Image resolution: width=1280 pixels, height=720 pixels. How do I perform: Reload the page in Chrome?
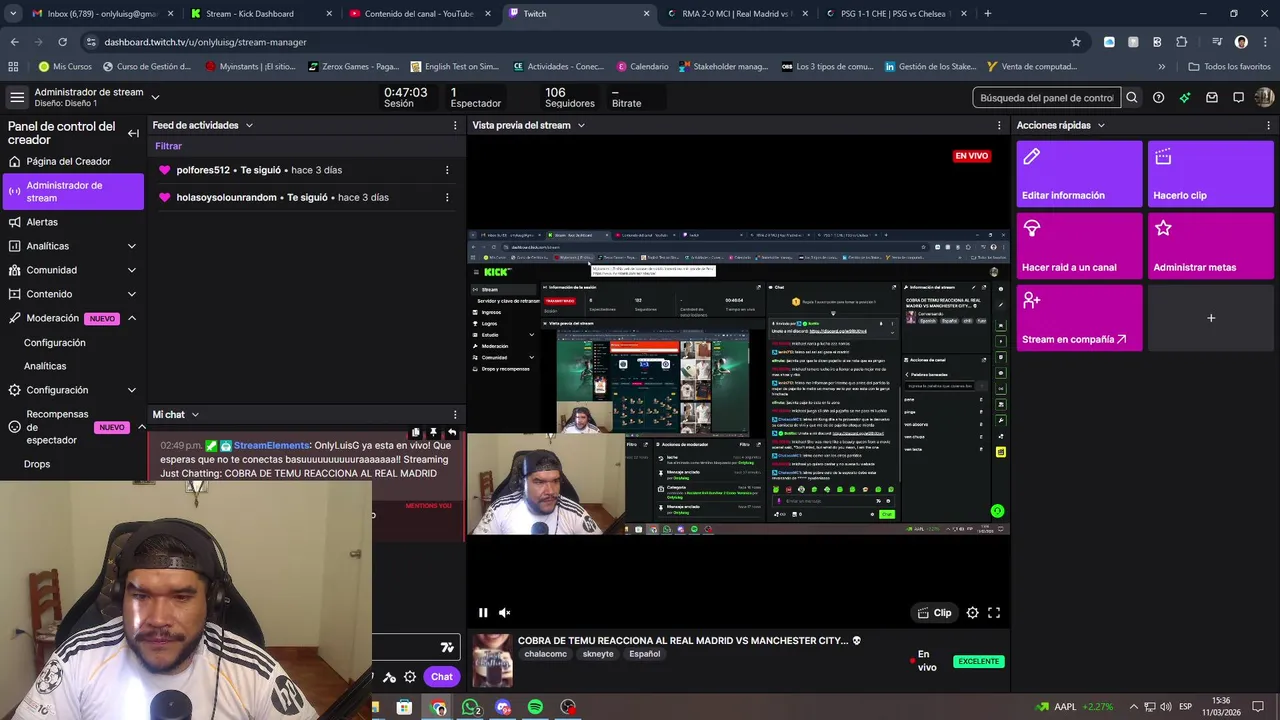click(62, 42)
